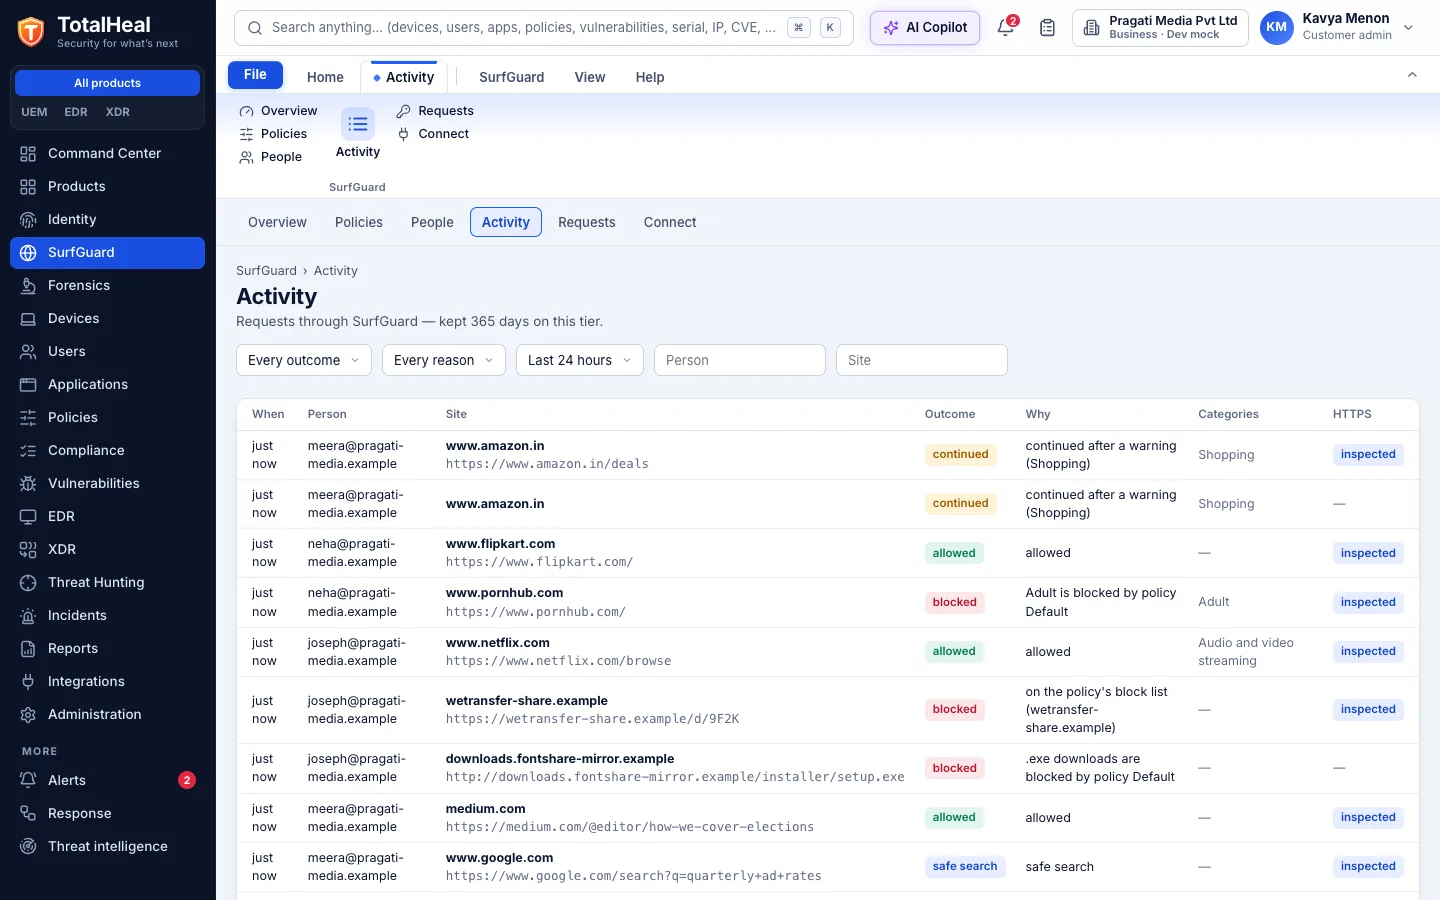Image resolution: width=1440 pixels, height=900 pixels.
Task: Click the Person filter field
Action: [x=740, y=360]
